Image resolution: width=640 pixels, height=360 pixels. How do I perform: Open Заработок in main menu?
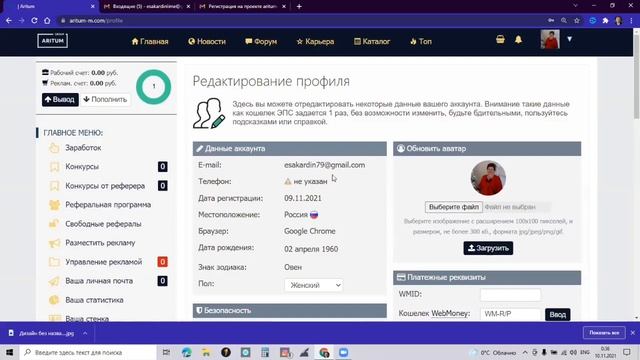tap(83, 148)
